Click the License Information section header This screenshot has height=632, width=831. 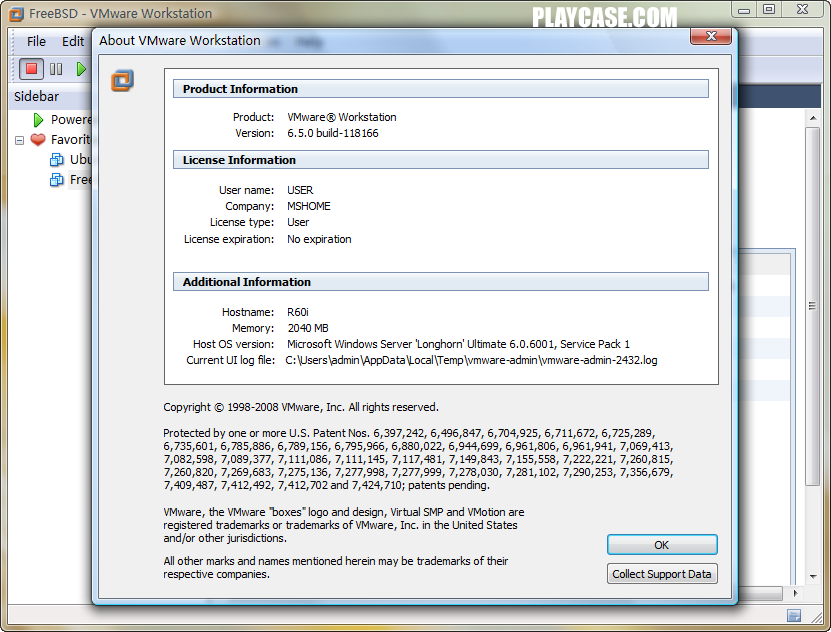[x=440, y=159]
